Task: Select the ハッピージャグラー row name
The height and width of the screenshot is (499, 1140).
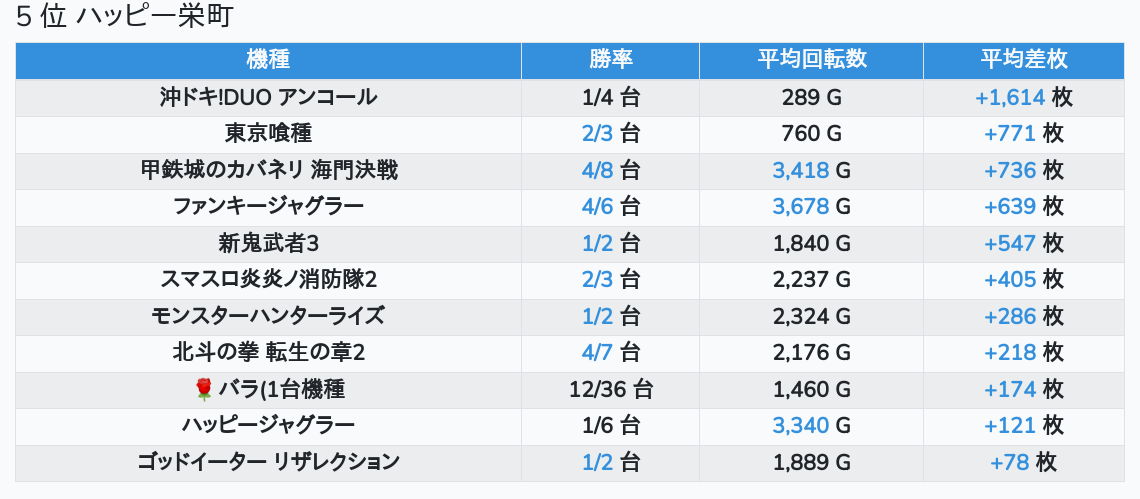Action: (268, 425)
